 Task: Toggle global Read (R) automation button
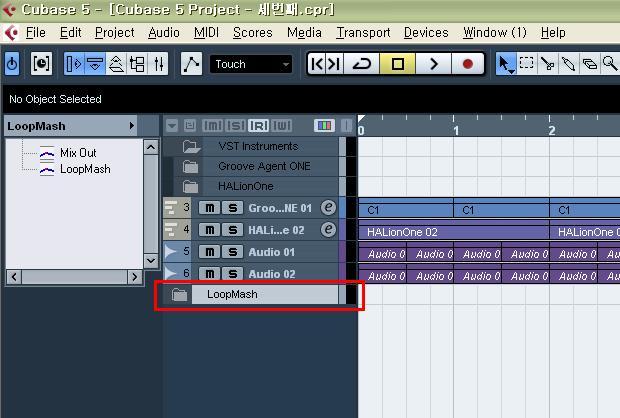(259, 126)
